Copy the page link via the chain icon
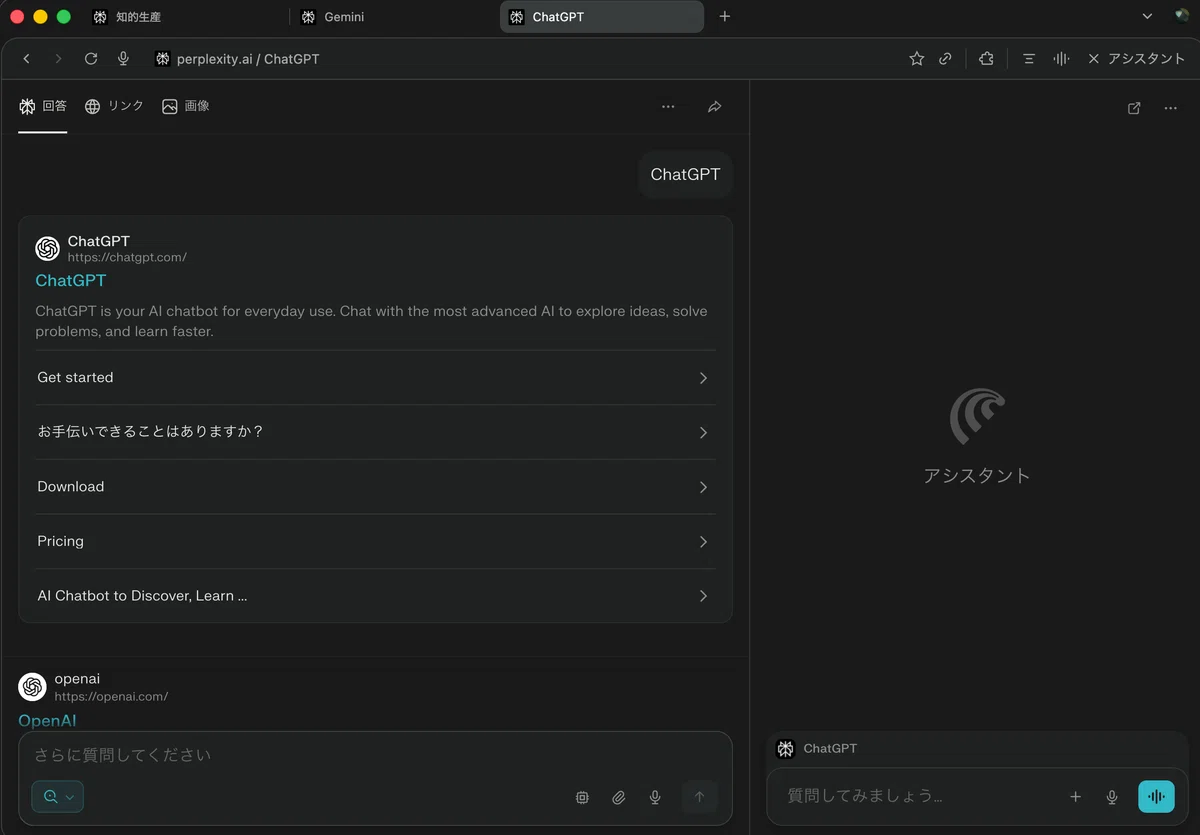 coord(945,59)
